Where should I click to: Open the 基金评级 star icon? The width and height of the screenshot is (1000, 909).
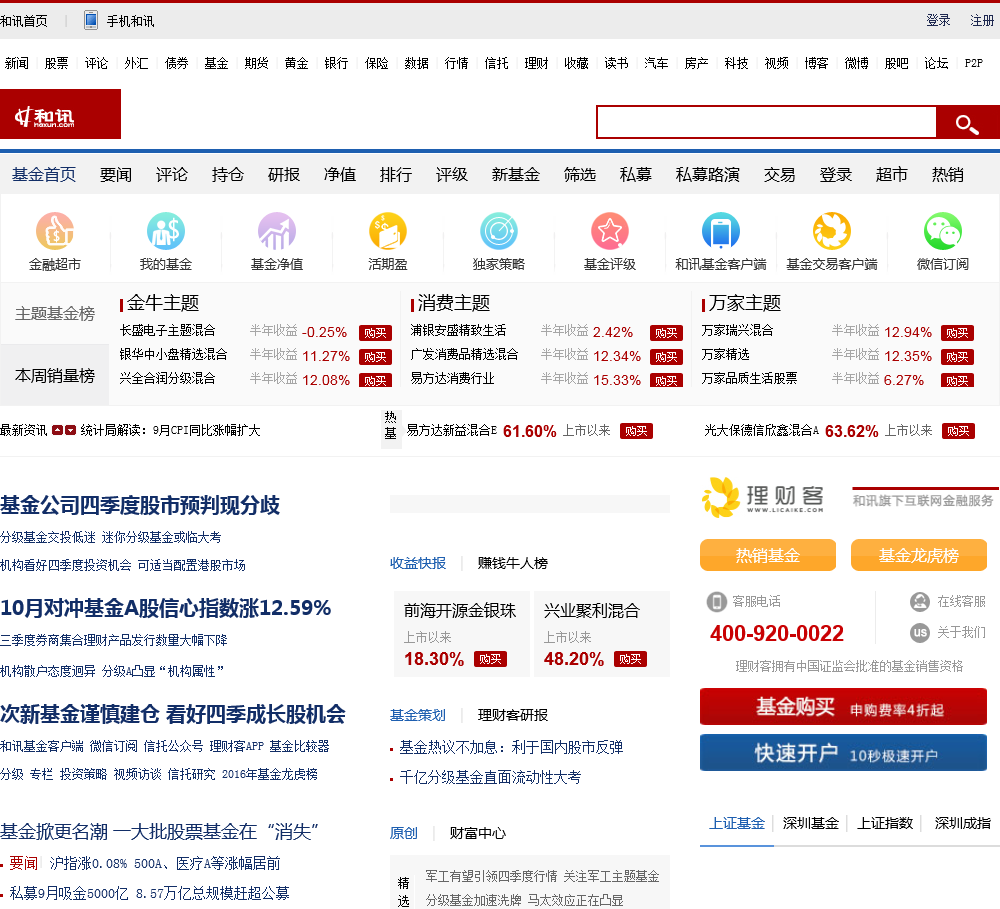610,231
